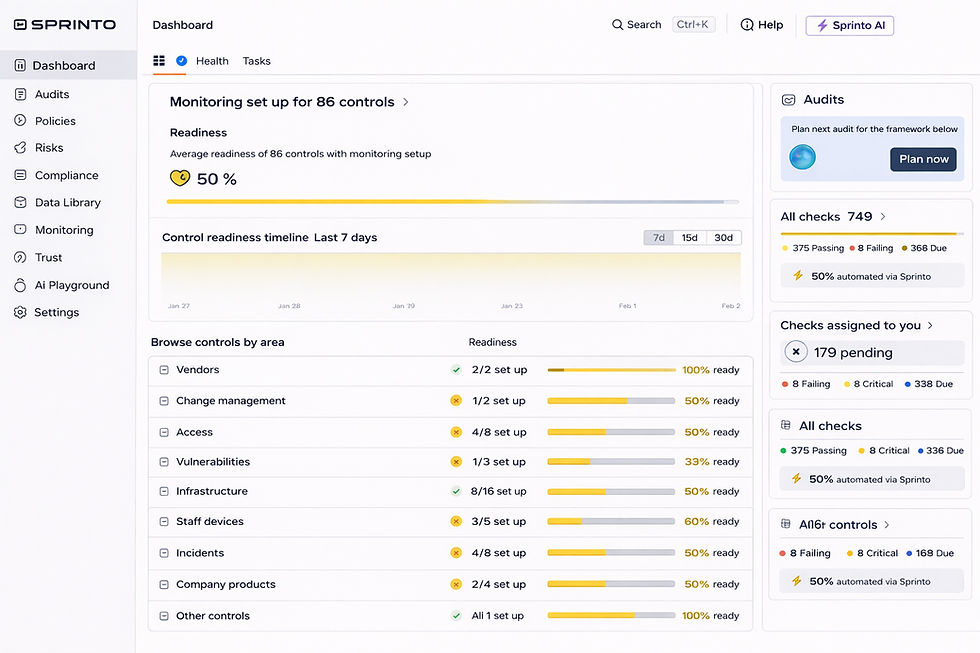Click the Vendors readiness progress bar
This screenshot has width=980, height=653.
coord(610,370)
